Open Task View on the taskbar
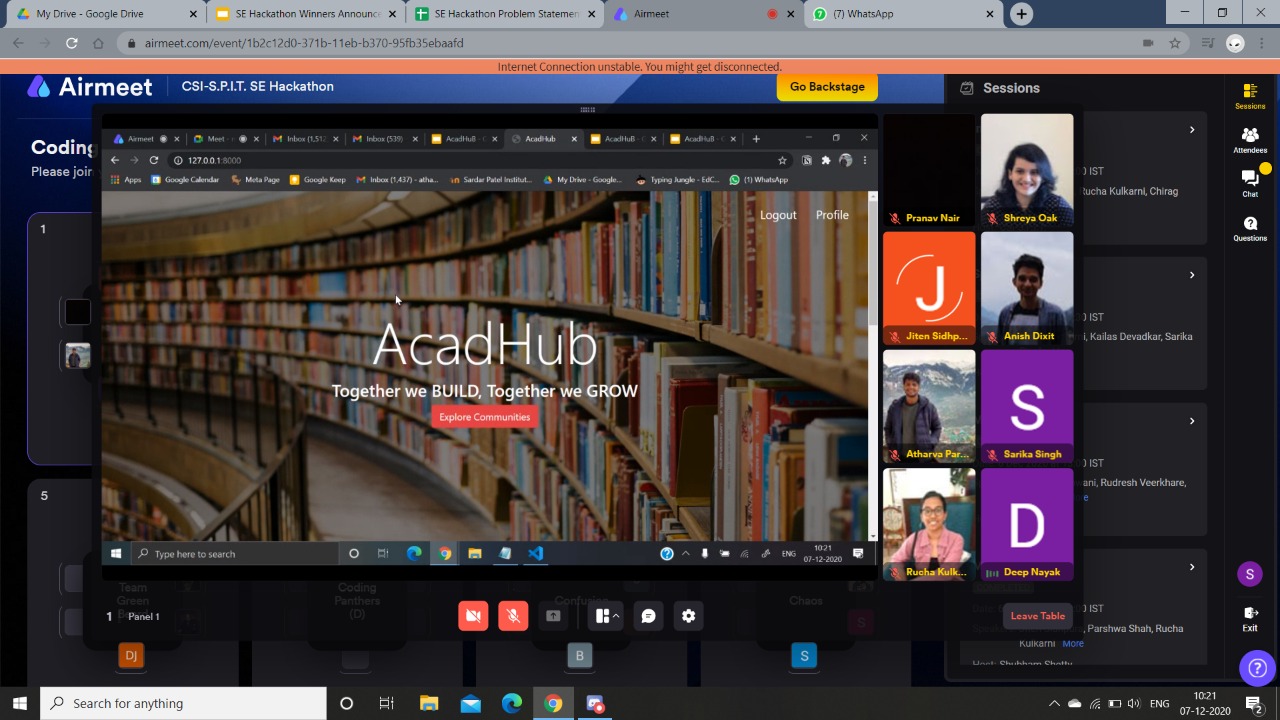 coord(386,703)
